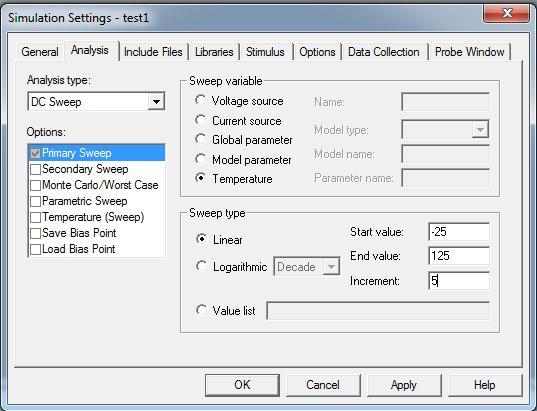Confirm with the OK button
The width and height of the screenshot is (537, 411).
coord(242,385)
